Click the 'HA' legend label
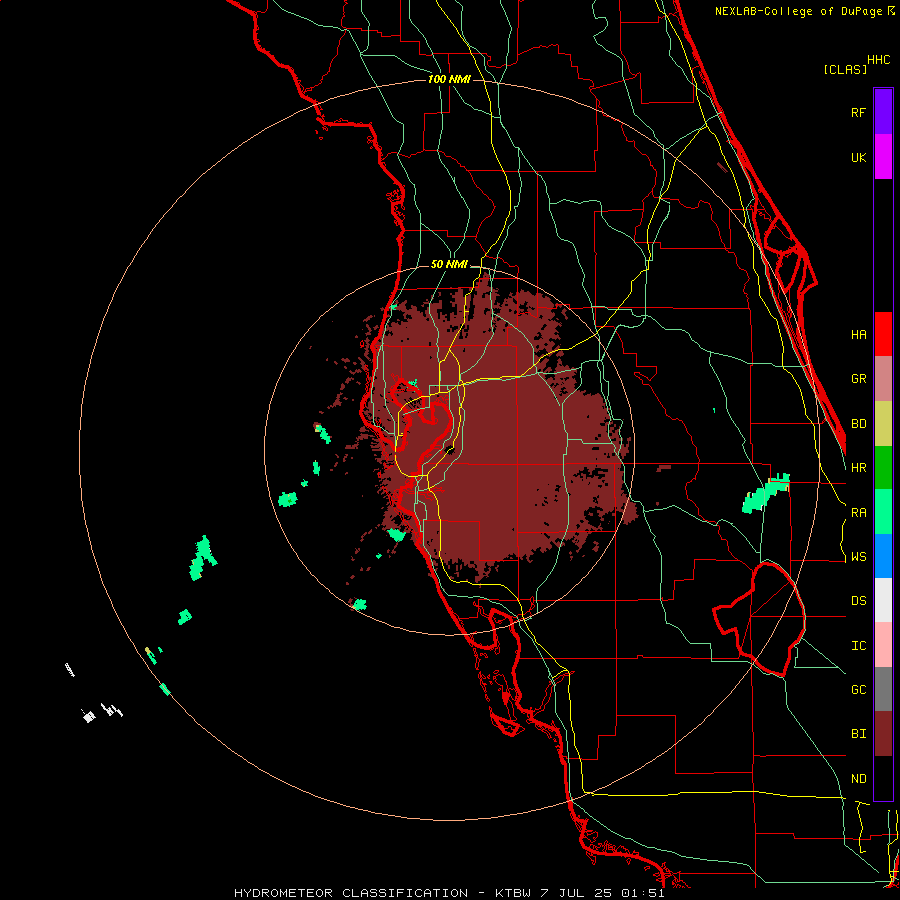The height and width of the screenshot is (900, 900). (x=858, y=335)
